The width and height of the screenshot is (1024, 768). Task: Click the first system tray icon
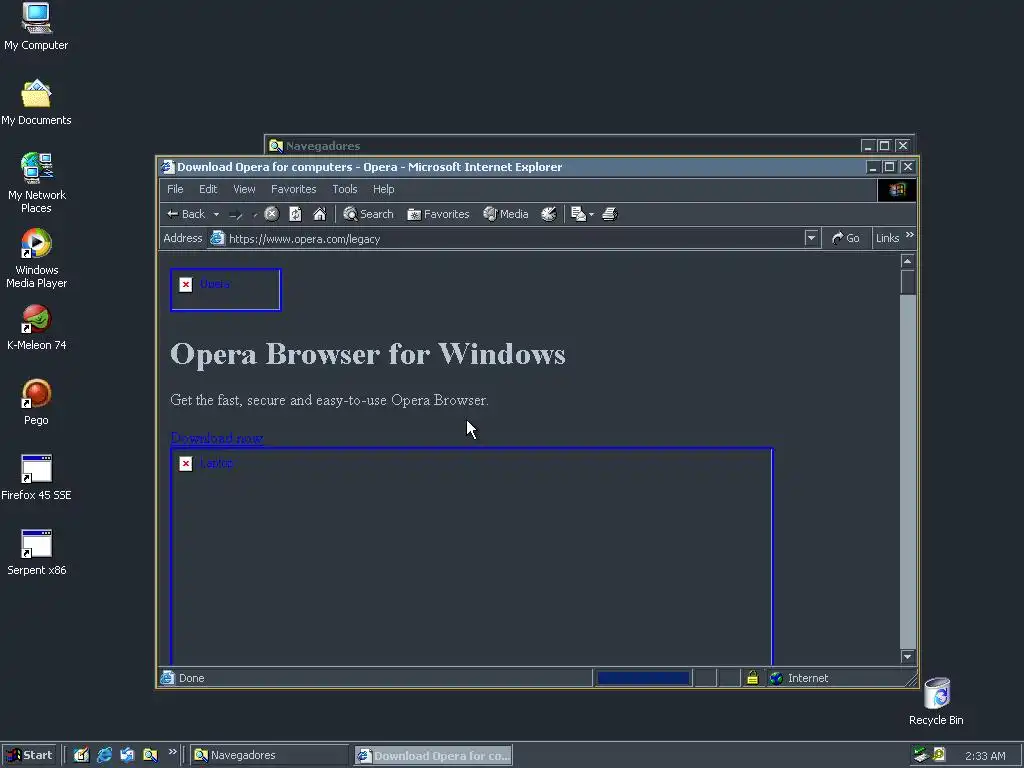921,755
